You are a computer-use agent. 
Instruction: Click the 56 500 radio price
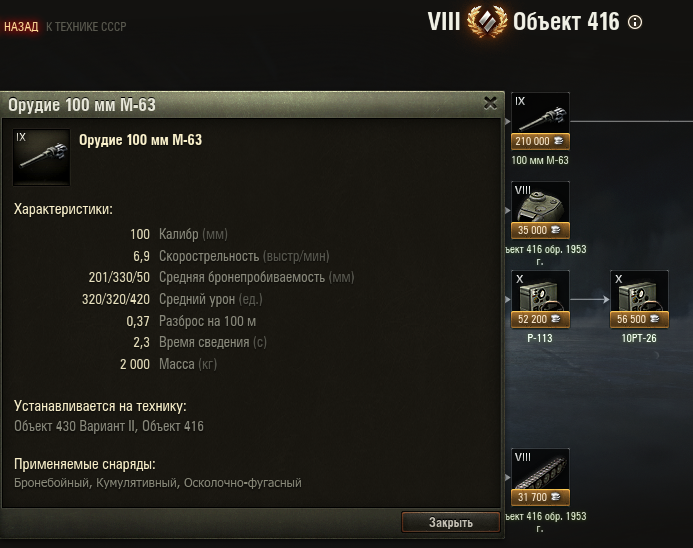[639, 319]
